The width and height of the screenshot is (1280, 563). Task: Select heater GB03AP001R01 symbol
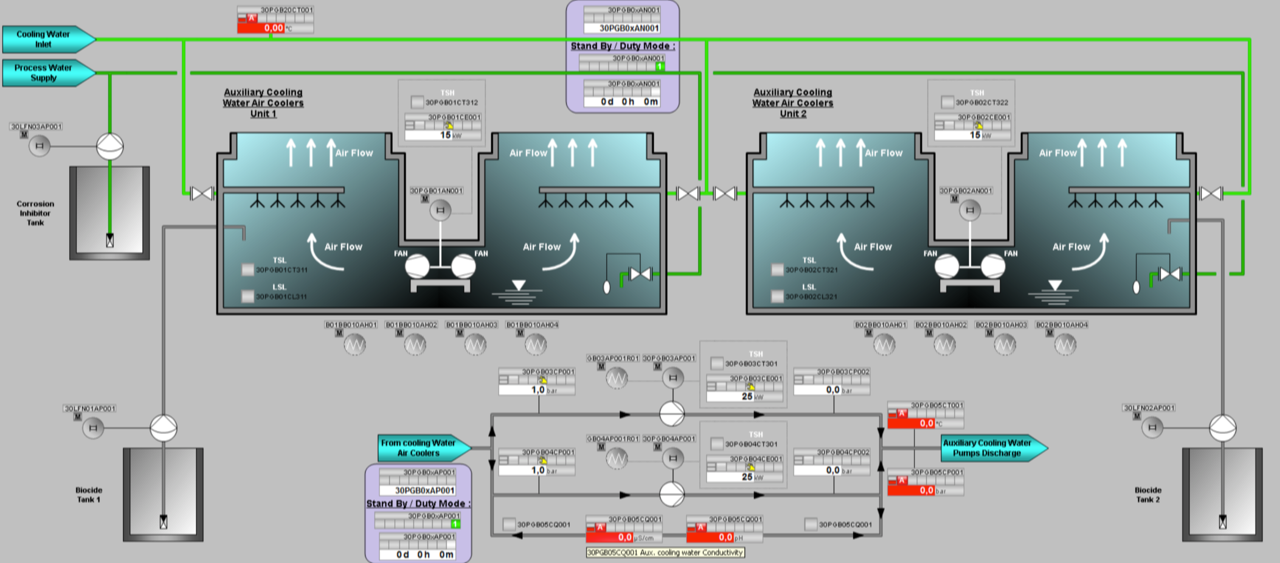coord(617,377)
